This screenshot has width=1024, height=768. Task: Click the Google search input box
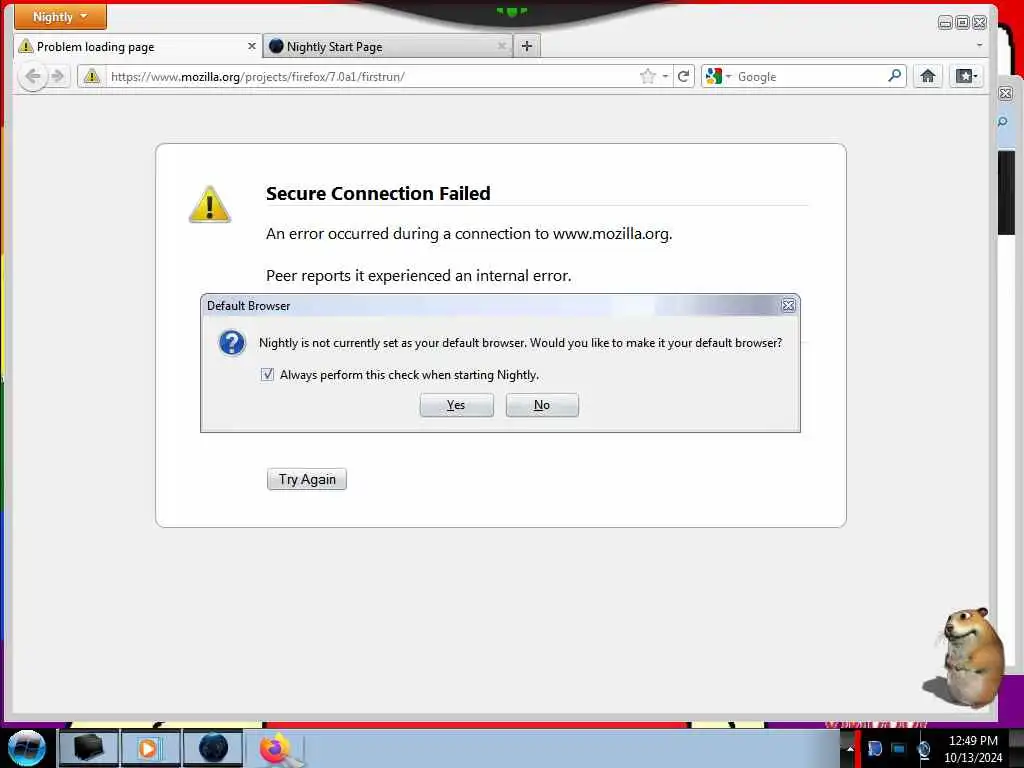[x=810, y=76]
